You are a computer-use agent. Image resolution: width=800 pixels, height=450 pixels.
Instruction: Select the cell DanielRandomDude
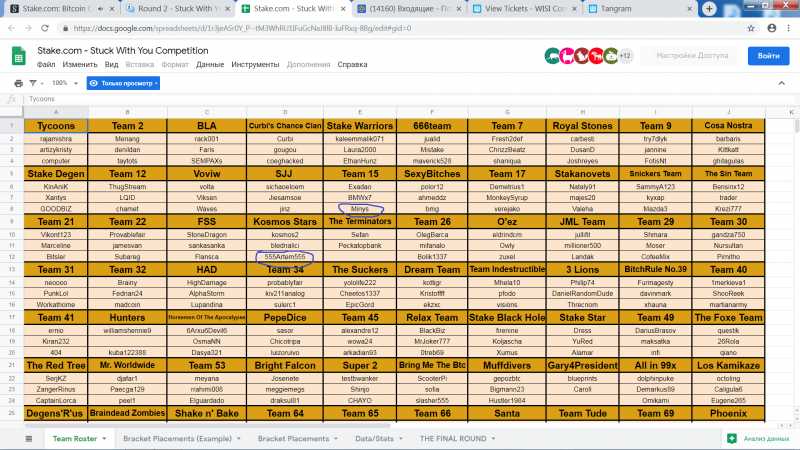(x=582, y=293)
